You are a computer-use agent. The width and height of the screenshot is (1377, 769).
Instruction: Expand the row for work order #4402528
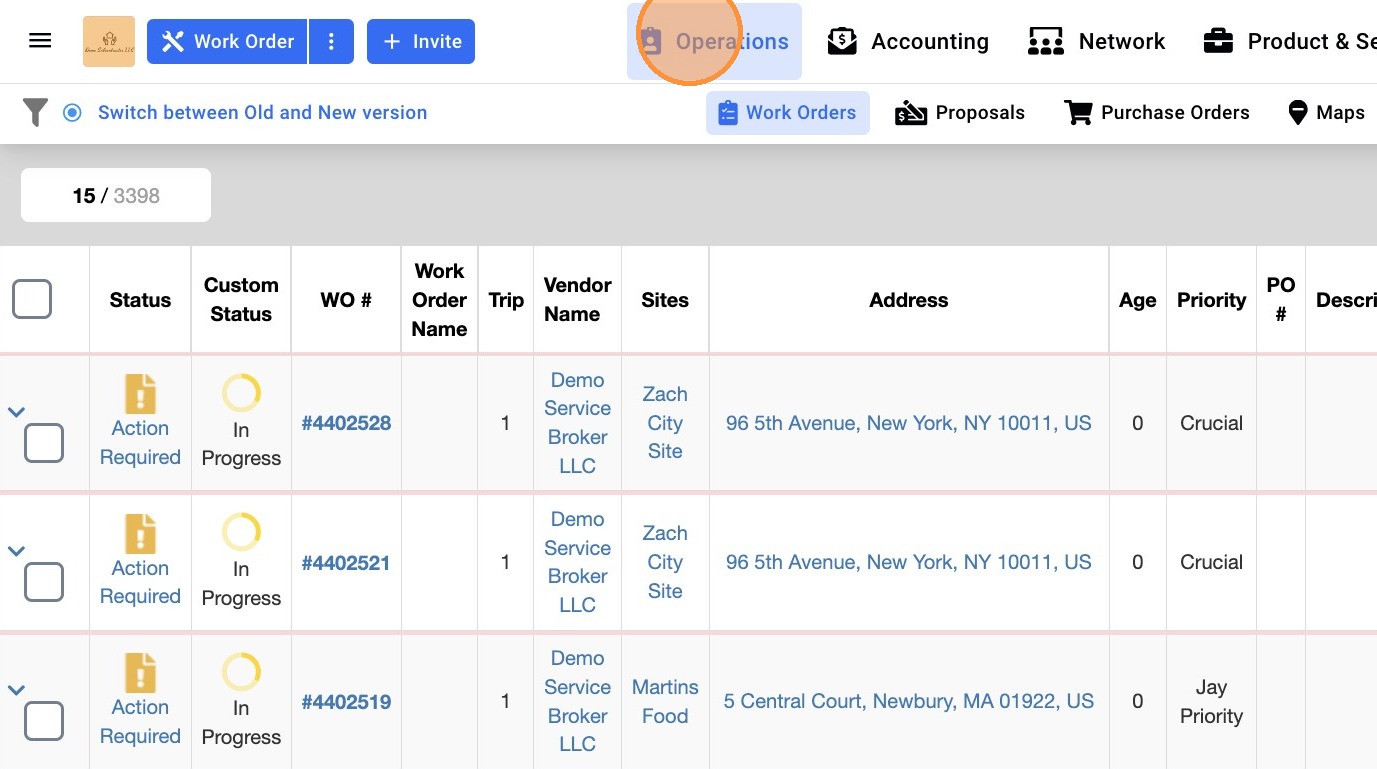(16, 411)
